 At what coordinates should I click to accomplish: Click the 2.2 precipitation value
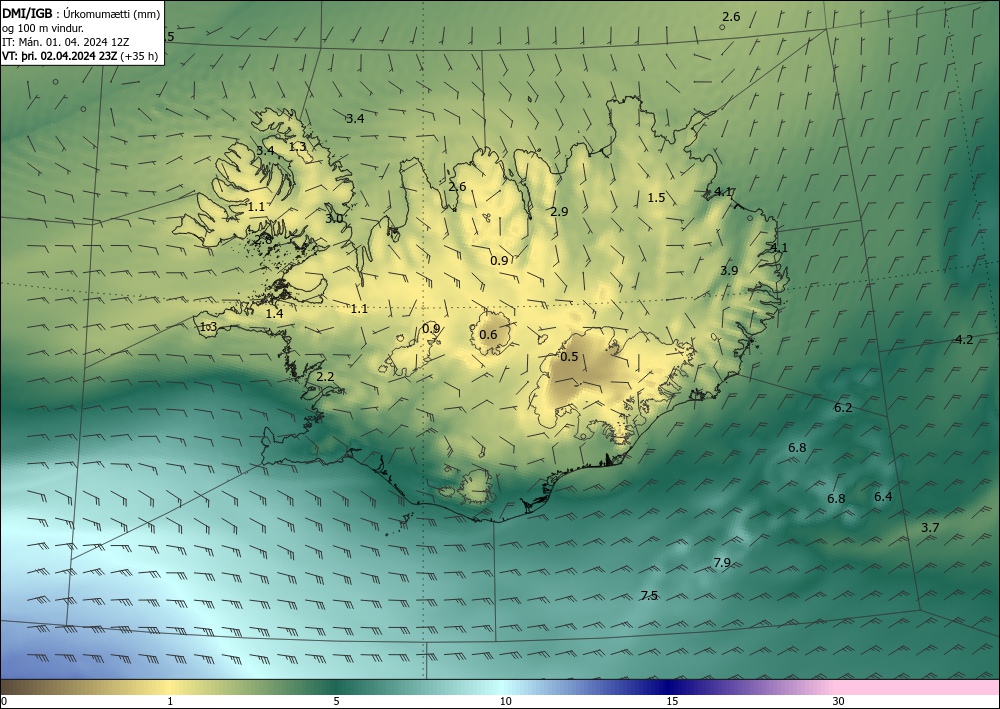325,377
